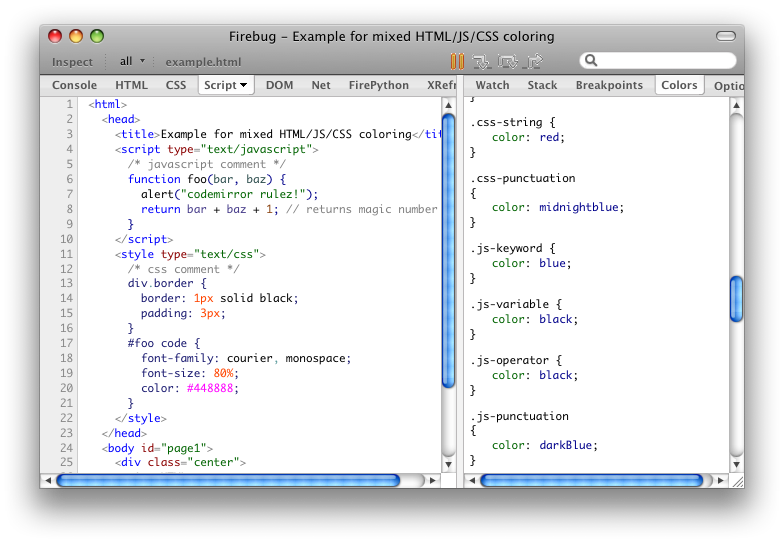Click the script pane vertical scrollbar thumb
The image size is (784, 543).
pyautogui.click(x=448, y=250)
